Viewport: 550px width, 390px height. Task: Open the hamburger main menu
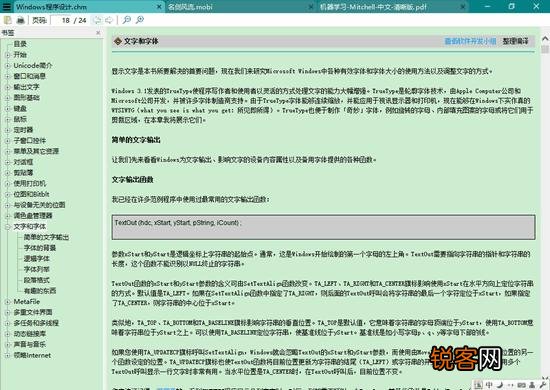[x=7, y=6]
